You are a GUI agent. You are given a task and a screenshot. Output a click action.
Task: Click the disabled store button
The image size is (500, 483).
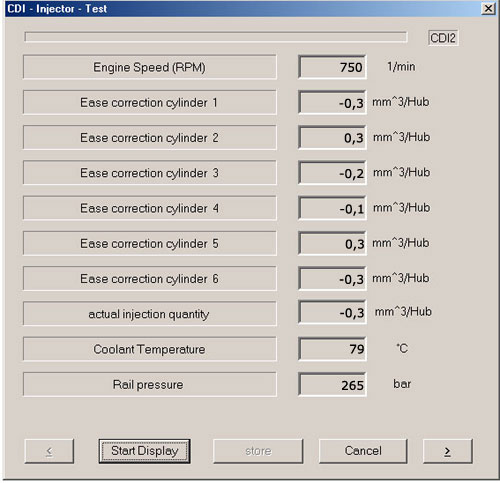[258, 451]
